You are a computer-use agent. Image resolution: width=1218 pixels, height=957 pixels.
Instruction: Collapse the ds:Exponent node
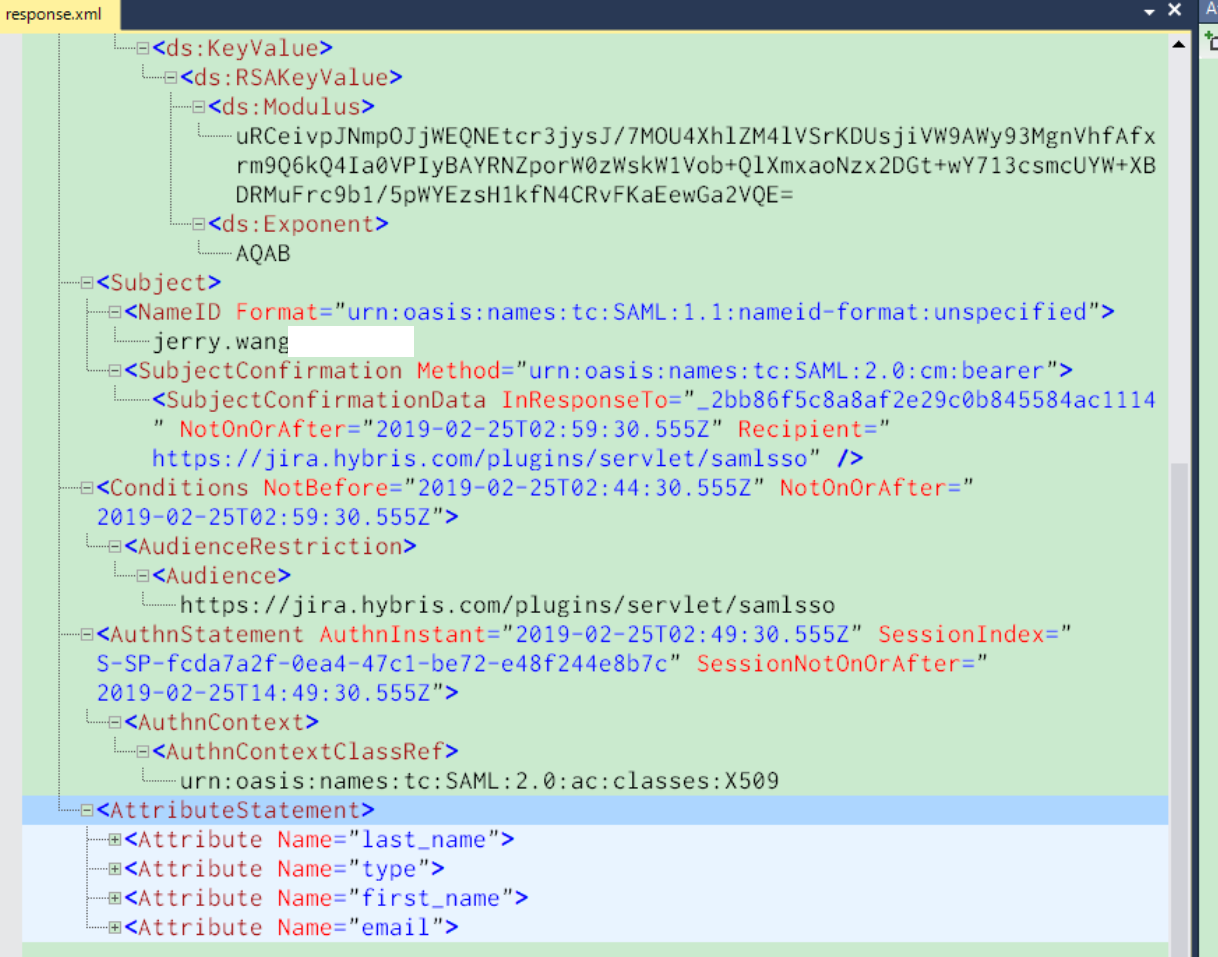tap(199, 224)
